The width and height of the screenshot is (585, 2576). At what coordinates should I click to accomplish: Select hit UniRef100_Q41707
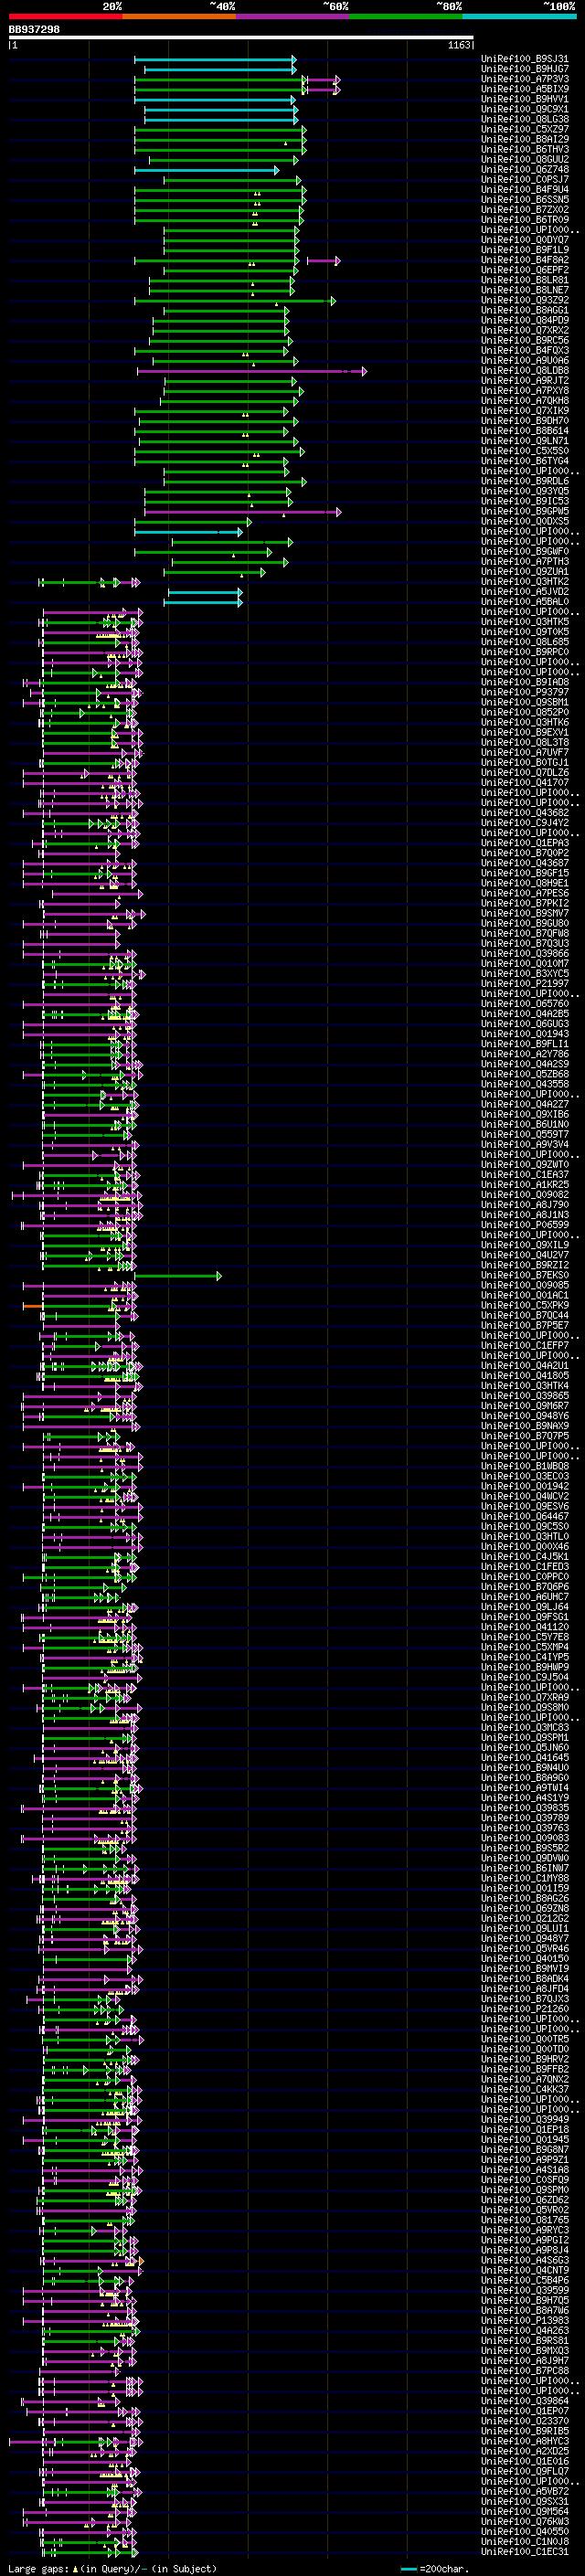pos(525,783)
